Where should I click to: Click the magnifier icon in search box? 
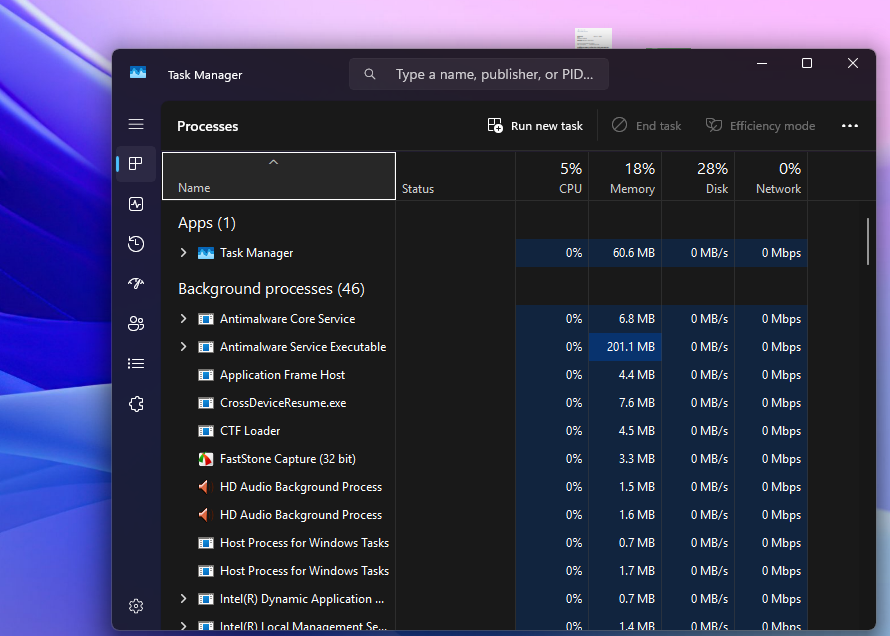[370, 74]
